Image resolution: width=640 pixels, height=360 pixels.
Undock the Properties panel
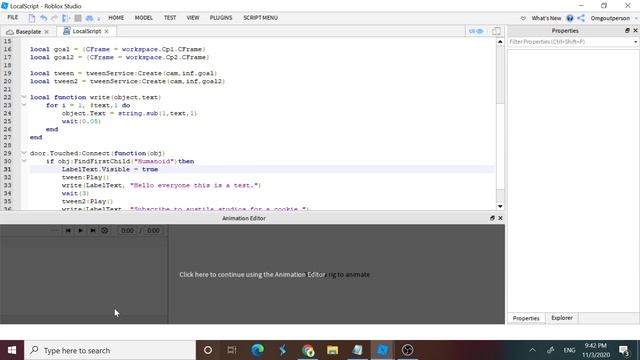tap(627, 31)
